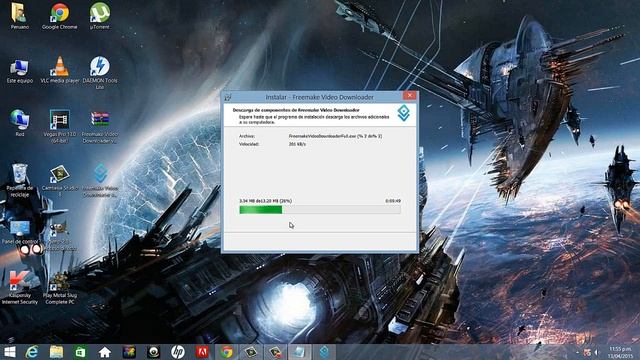The image size is (640, 360).
Task: Select the Freemake Video Downloader archive icon
Action: pyautogui.click(x=100, y=126)
